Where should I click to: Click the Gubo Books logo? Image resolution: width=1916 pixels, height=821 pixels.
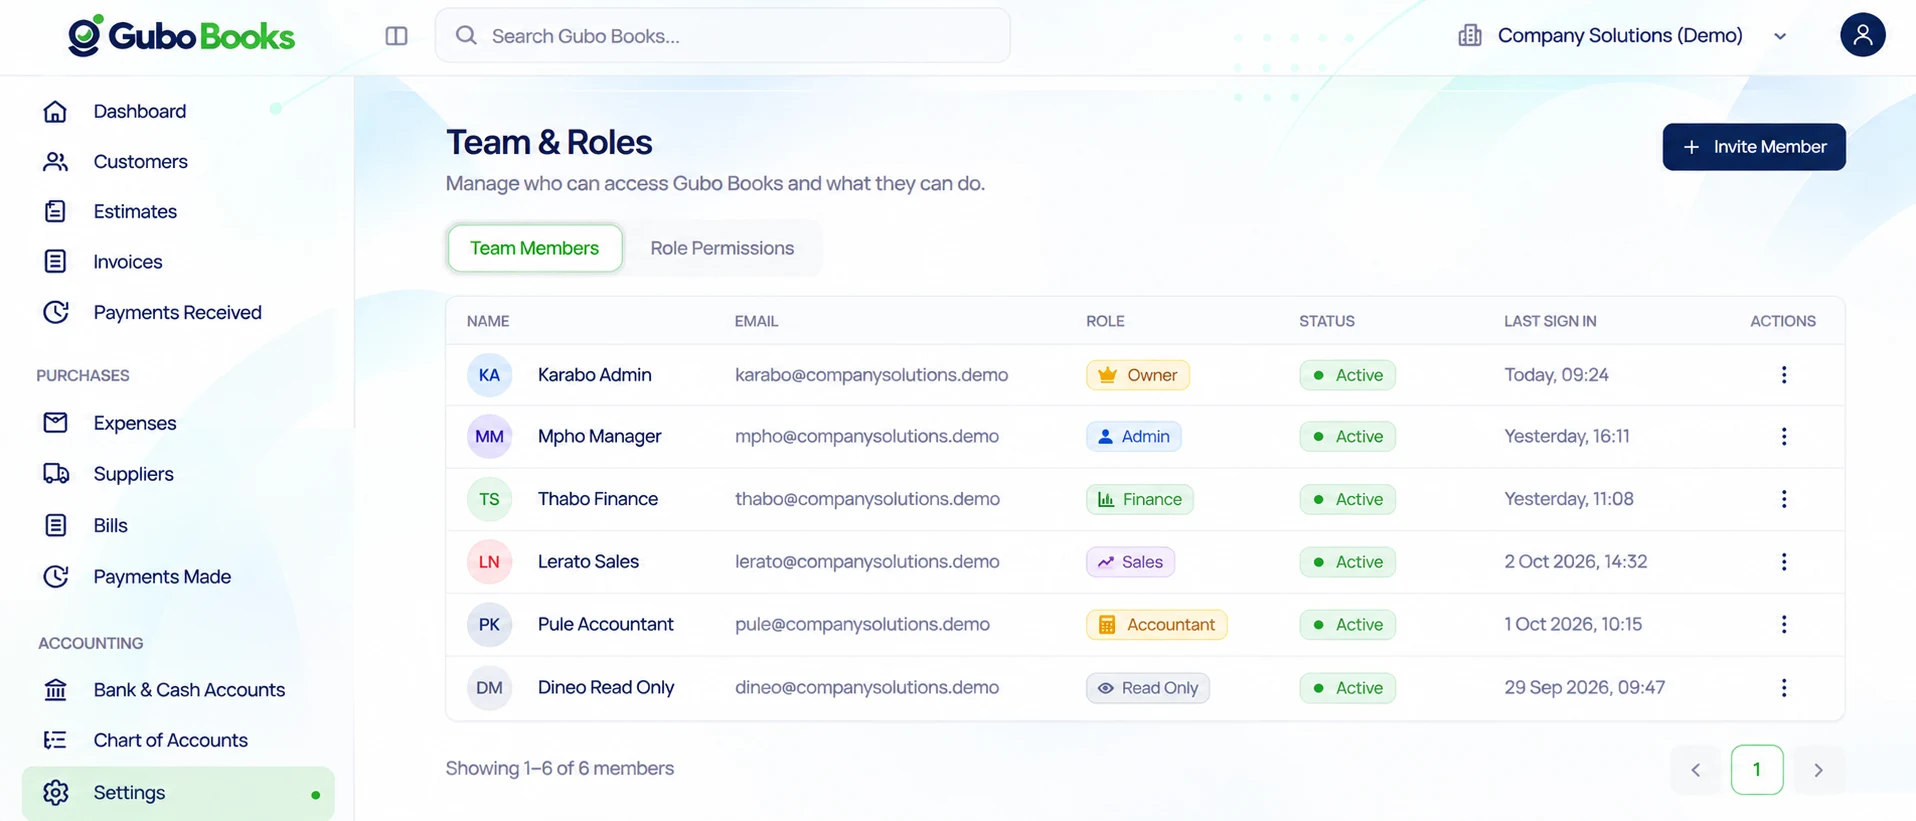coord(181,36)
